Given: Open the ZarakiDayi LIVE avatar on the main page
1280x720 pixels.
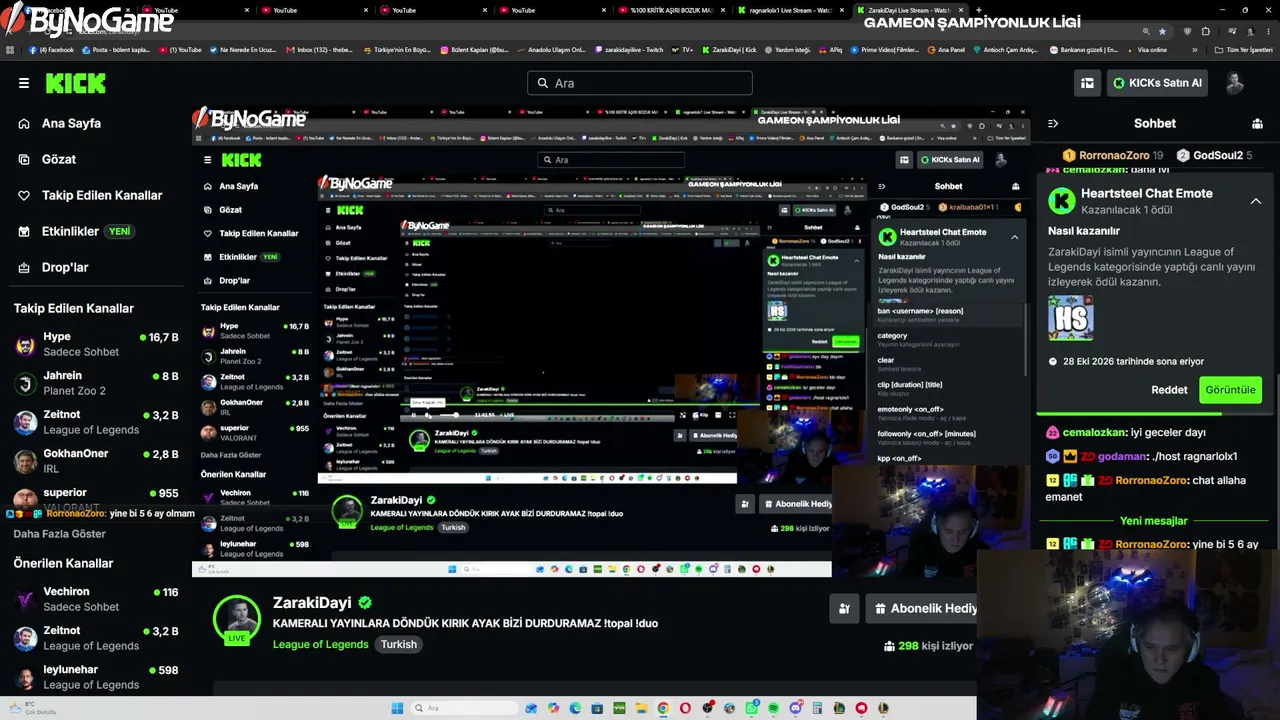Looking at the screenshot, I should pos(237,621).
